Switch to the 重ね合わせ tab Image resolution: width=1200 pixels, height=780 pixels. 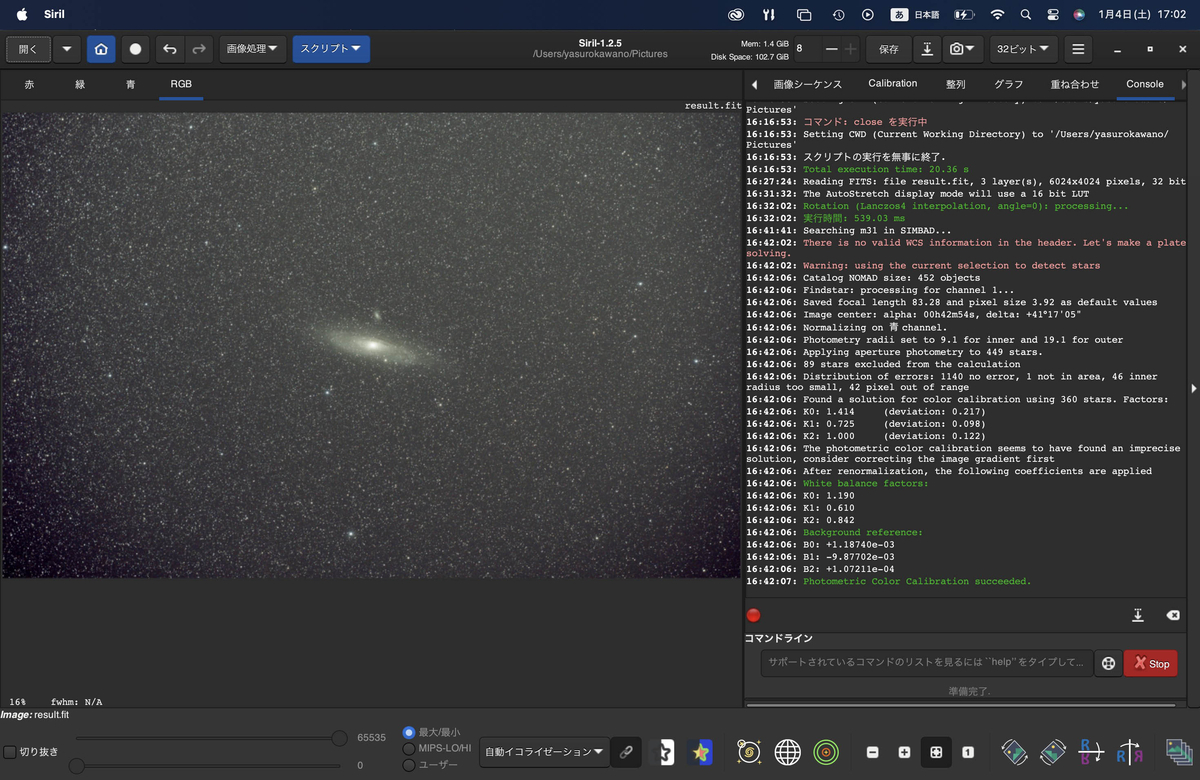click(x=1075, y=84)
